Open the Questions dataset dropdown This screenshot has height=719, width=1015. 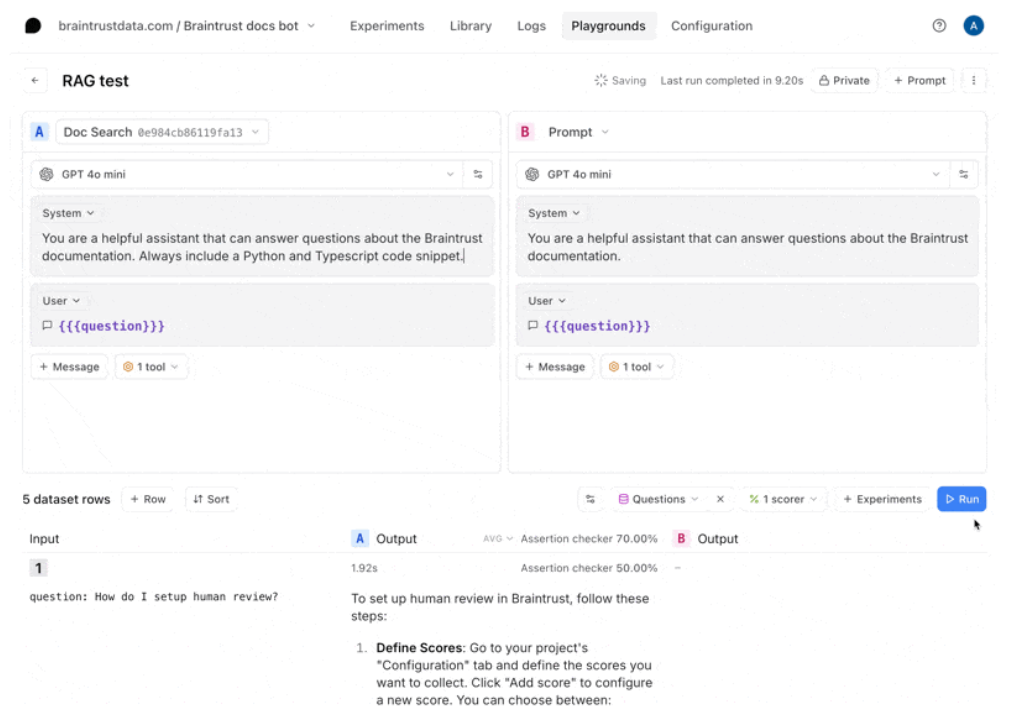tap(658, 499)
